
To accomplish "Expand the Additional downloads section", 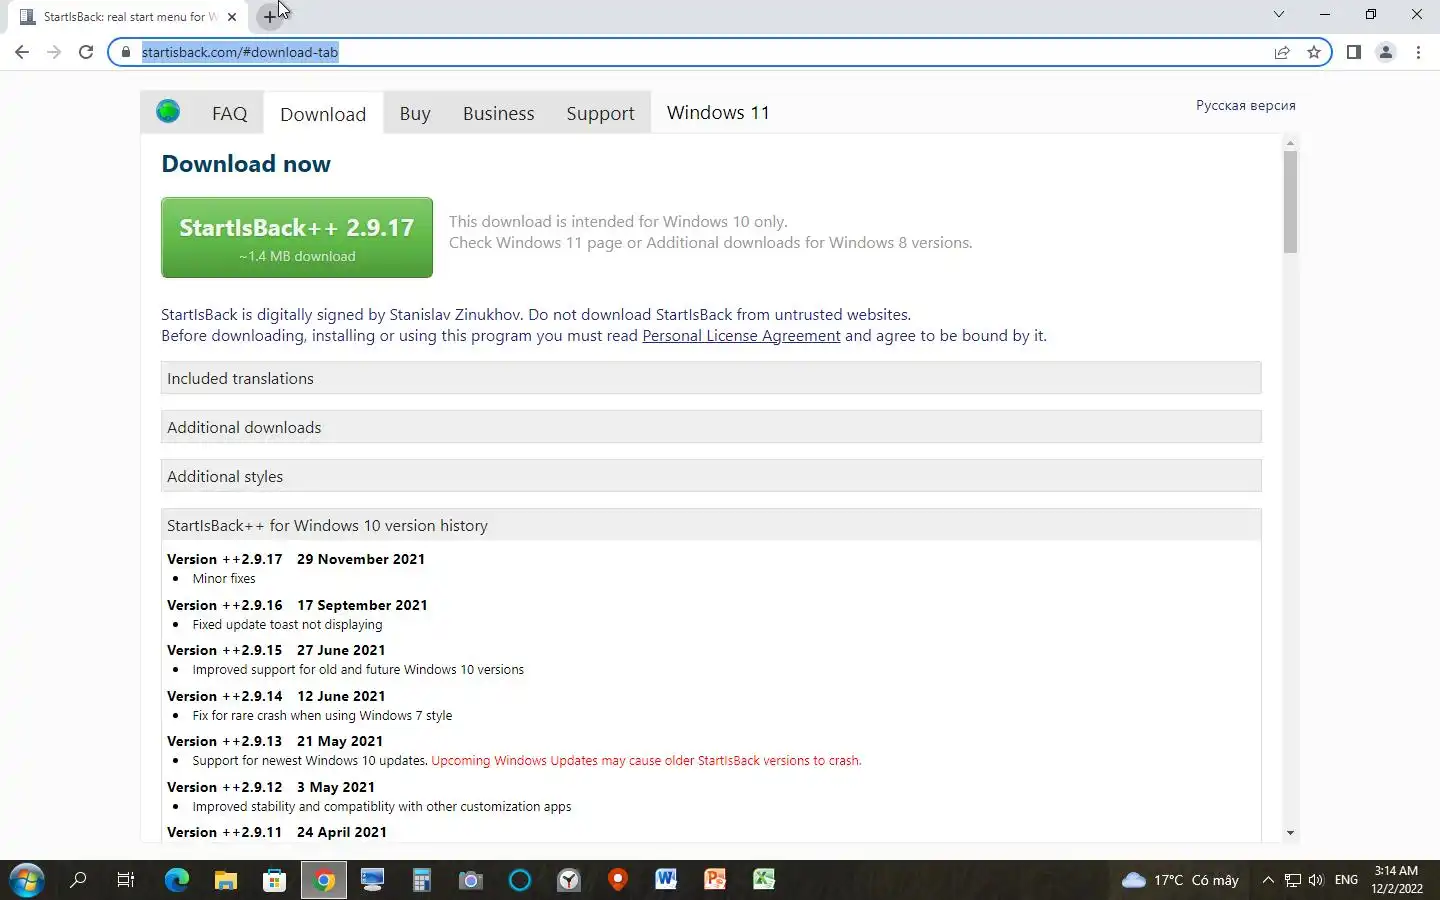I will [711, 427].
